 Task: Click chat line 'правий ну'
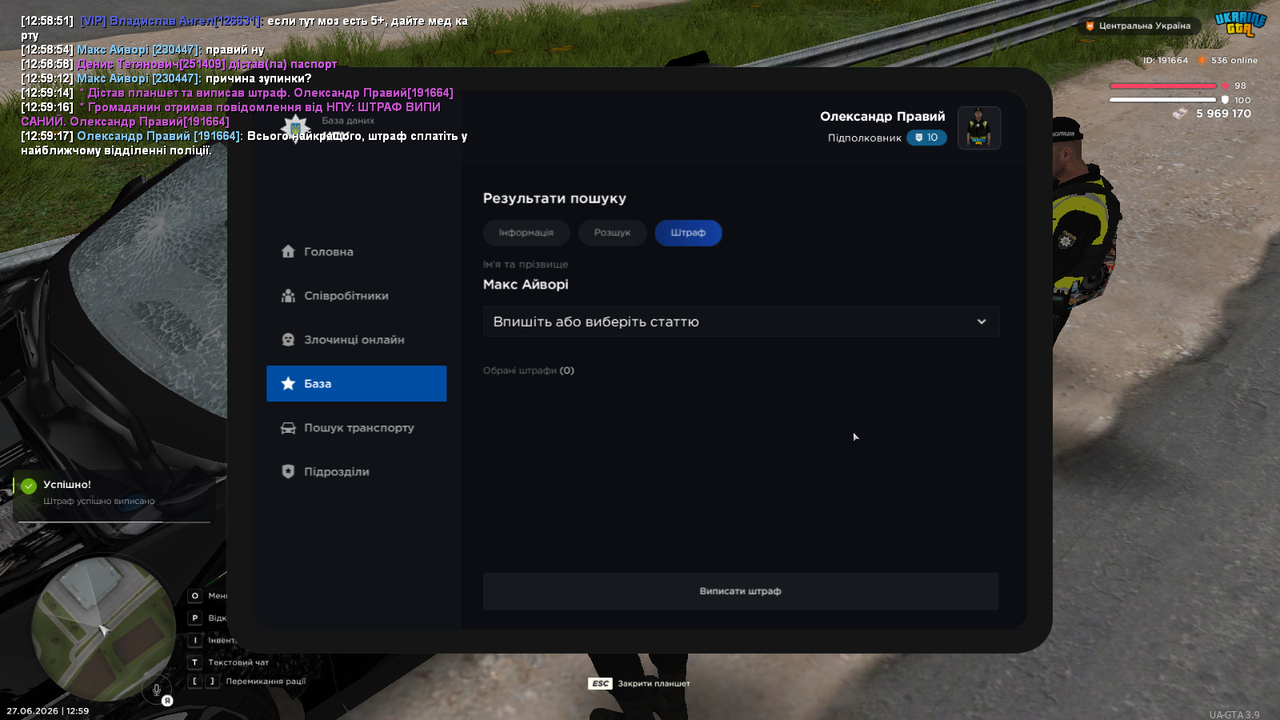pyautogui.click(x=235, y=50)
